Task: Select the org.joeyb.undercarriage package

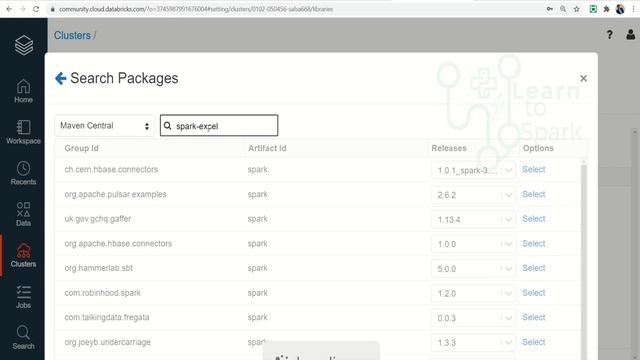Action: pos(533,342)
